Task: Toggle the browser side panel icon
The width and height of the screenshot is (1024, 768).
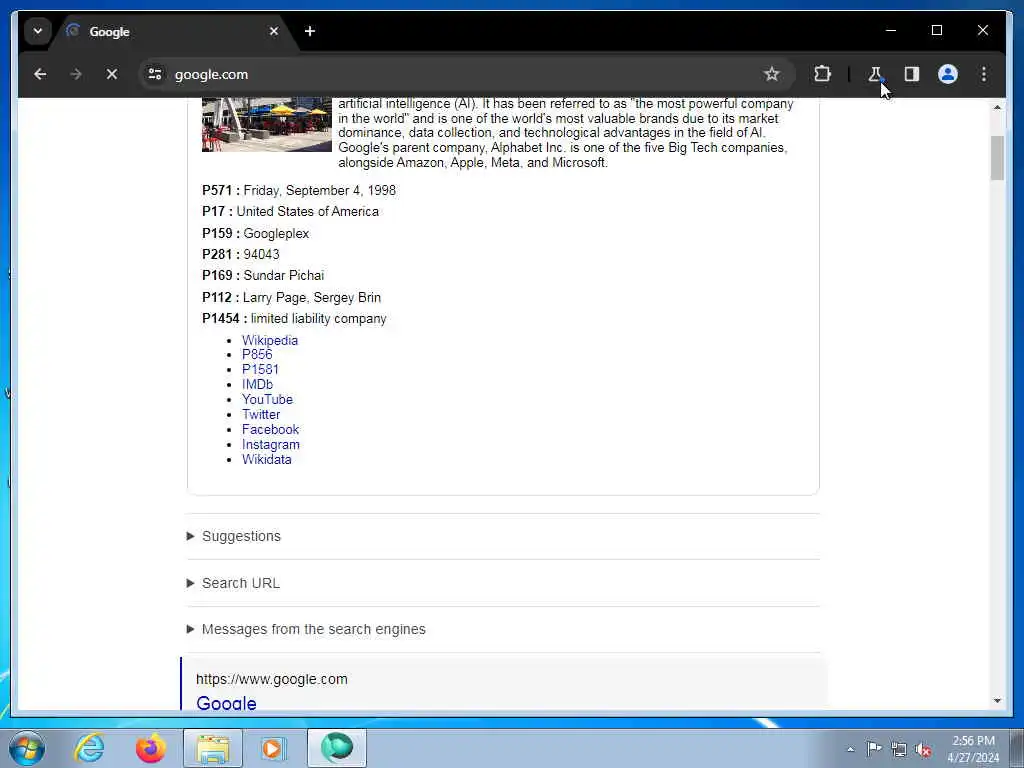Action: pos(912,74)
